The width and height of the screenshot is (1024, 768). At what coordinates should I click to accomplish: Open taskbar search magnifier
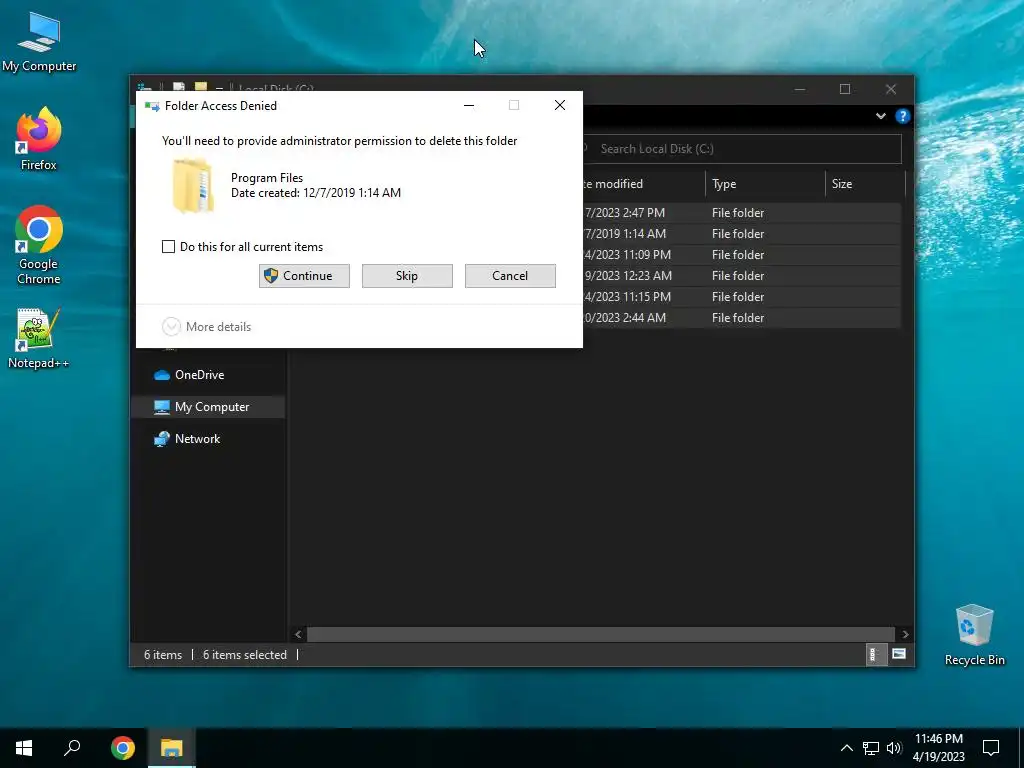pos(72,748)
